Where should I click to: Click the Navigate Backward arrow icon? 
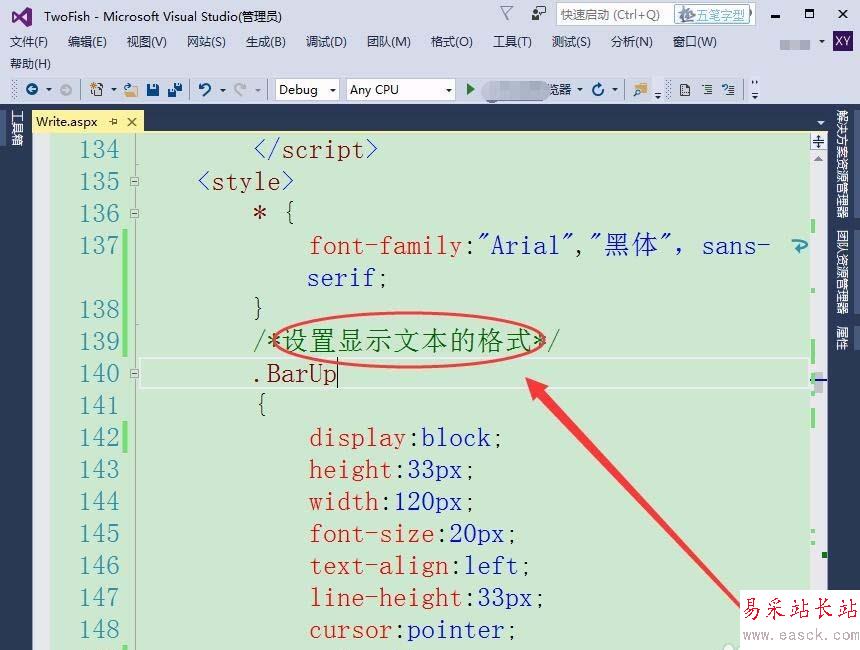[x=32, y=89]
